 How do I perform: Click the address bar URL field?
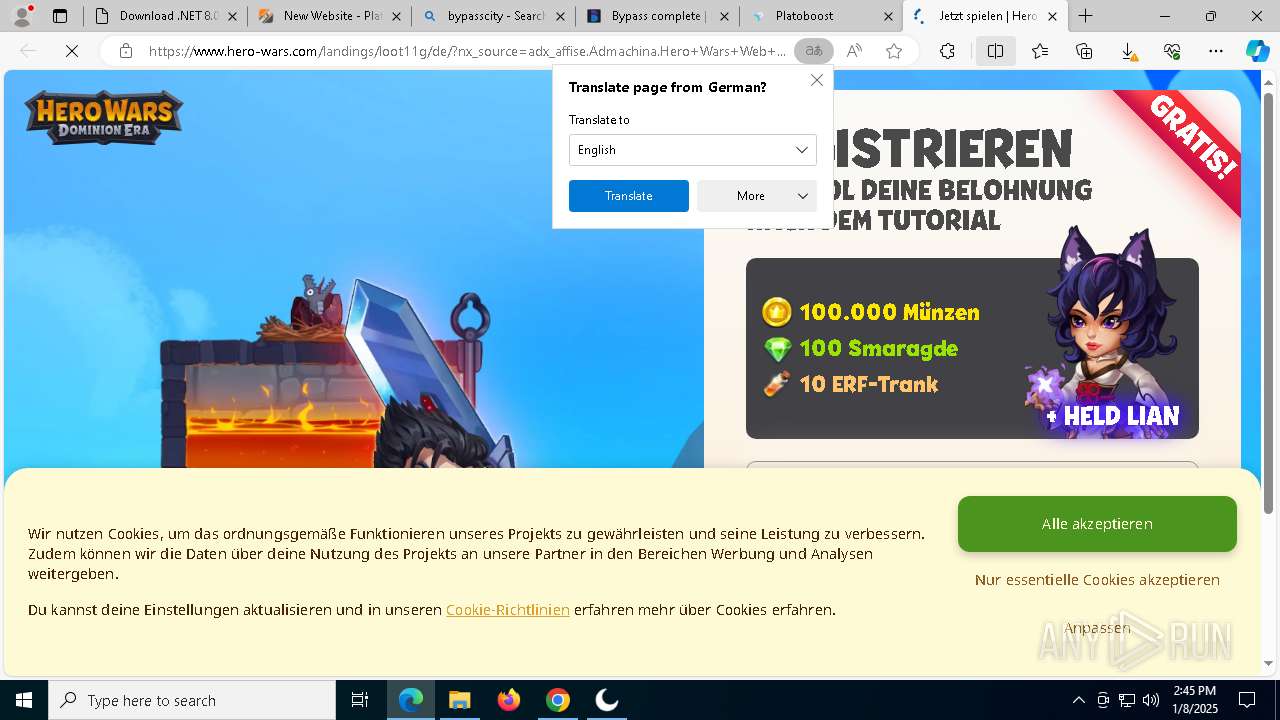click(x=468, y=51)
